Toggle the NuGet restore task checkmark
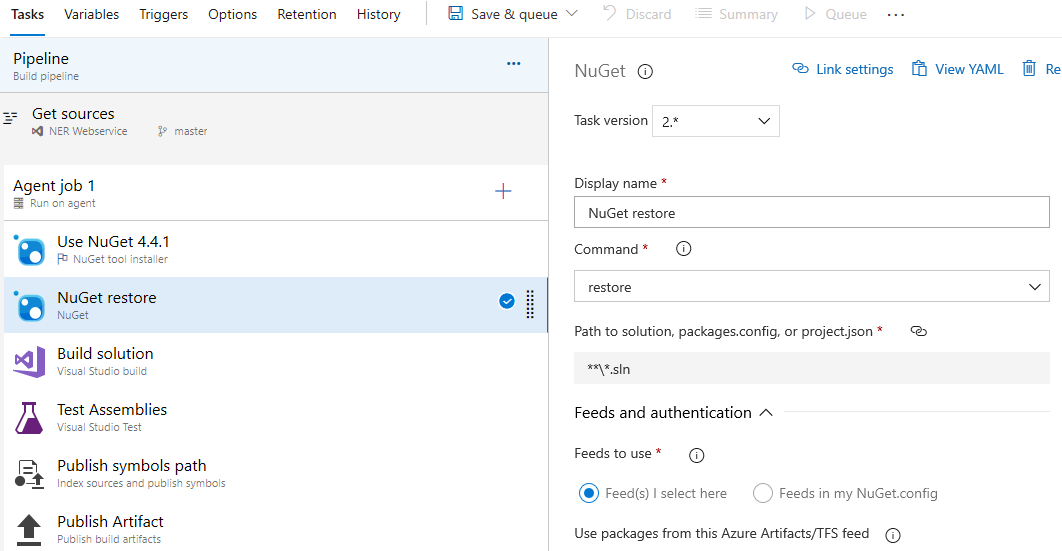The height and width of the screenshot is (551, 1062). coord(507,302)
